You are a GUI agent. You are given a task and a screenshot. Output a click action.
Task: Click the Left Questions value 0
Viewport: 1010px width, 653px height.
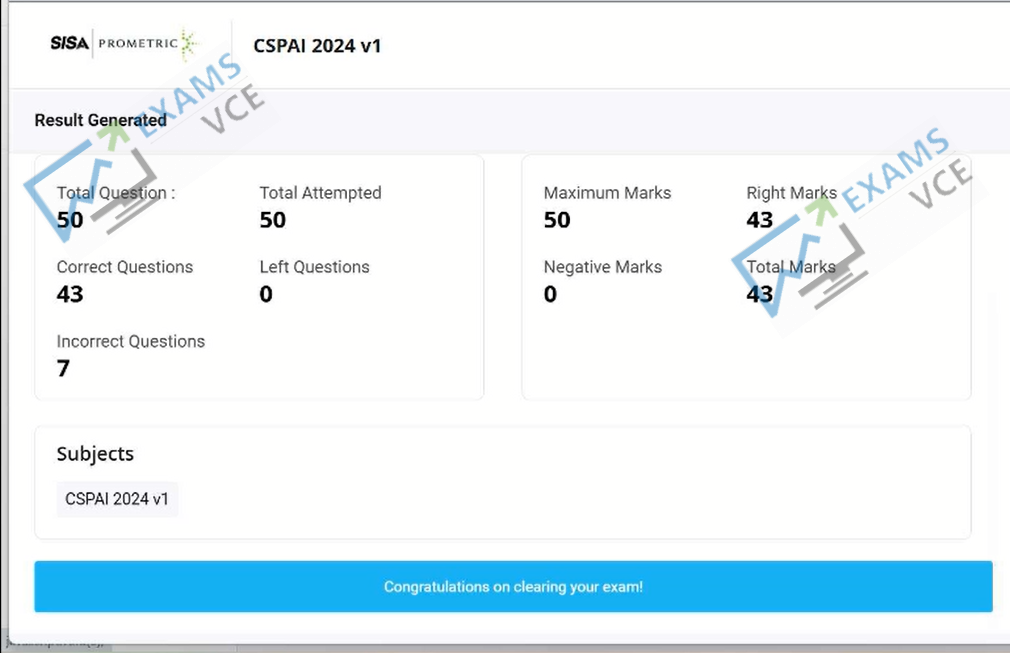(266, 294)
